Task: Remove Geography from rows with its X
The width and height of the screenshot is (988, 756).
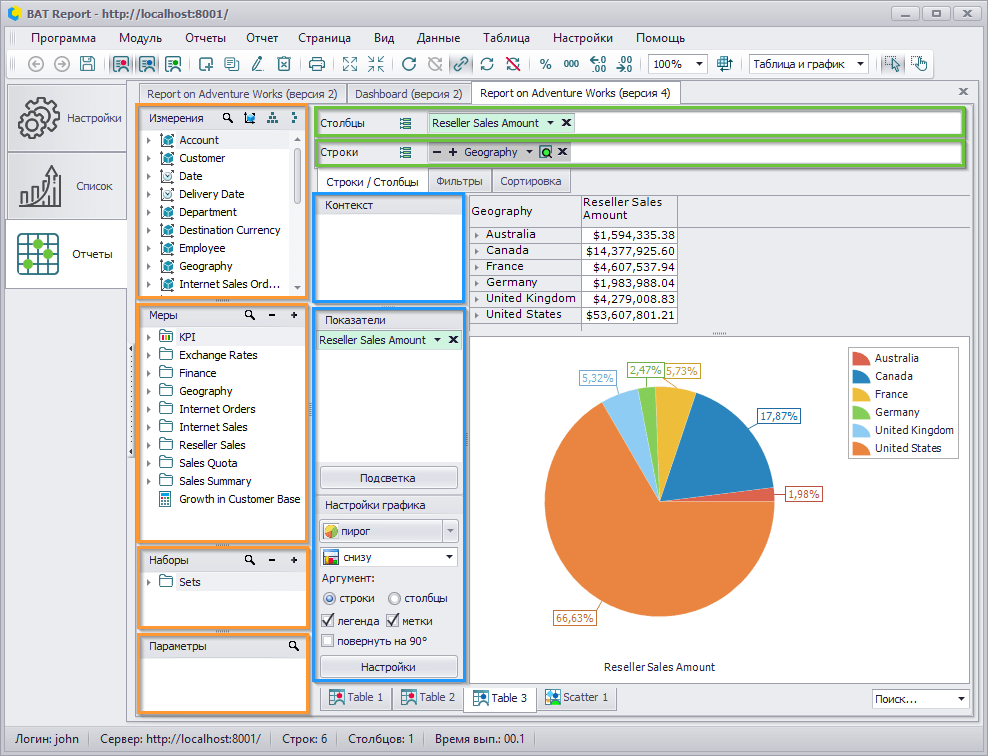Action: pos(563,152)
